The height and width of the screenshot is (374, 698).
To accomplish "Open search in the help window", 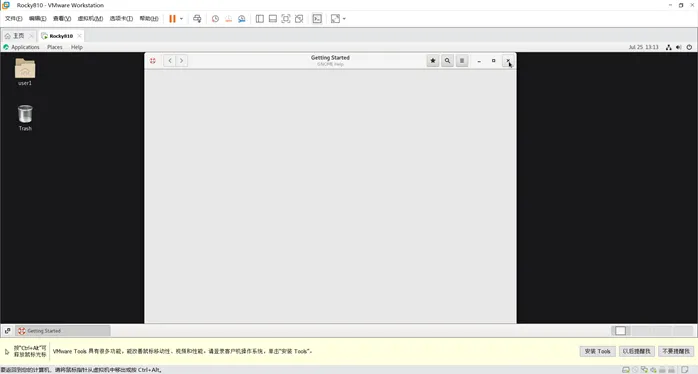I will point(447,61).
